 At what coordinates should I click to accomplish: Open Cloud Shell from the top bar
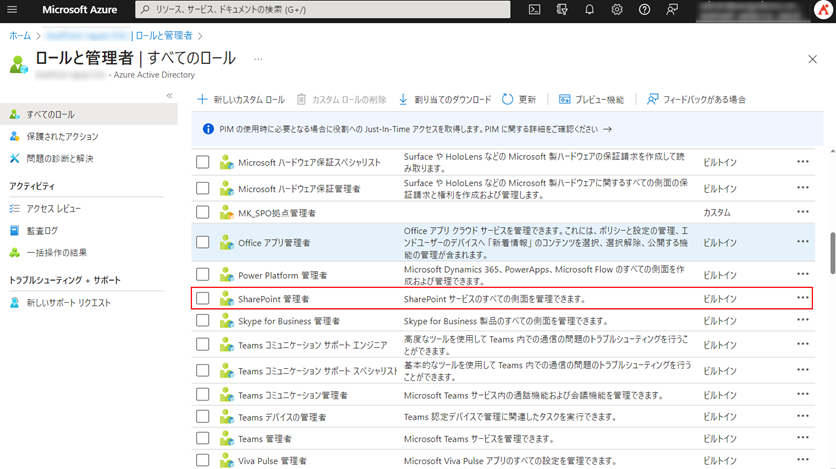pyautogui.click(x=534, y=10)
